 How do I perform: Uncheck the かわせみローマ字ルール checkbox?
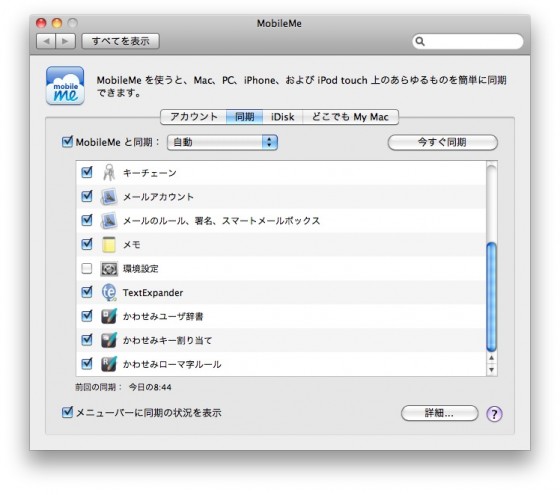[x=87, y=364]
